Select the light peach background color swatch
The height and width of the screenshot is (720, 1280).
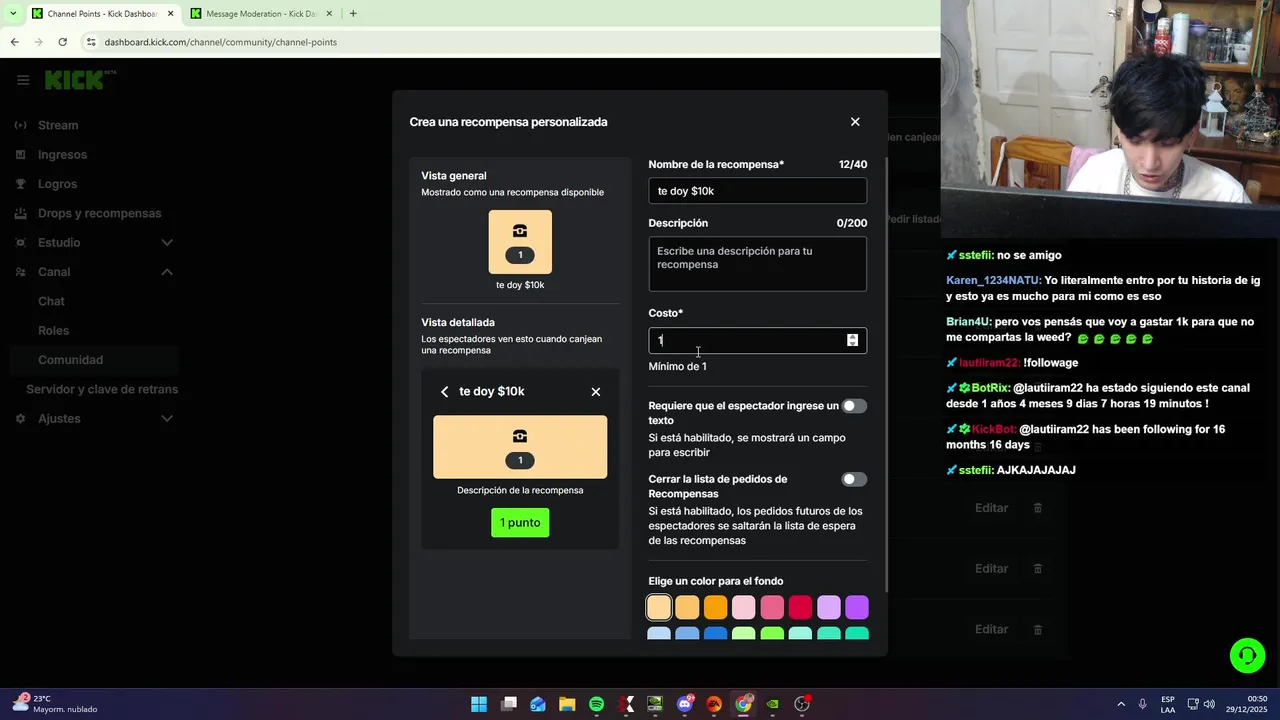(659, 607)
